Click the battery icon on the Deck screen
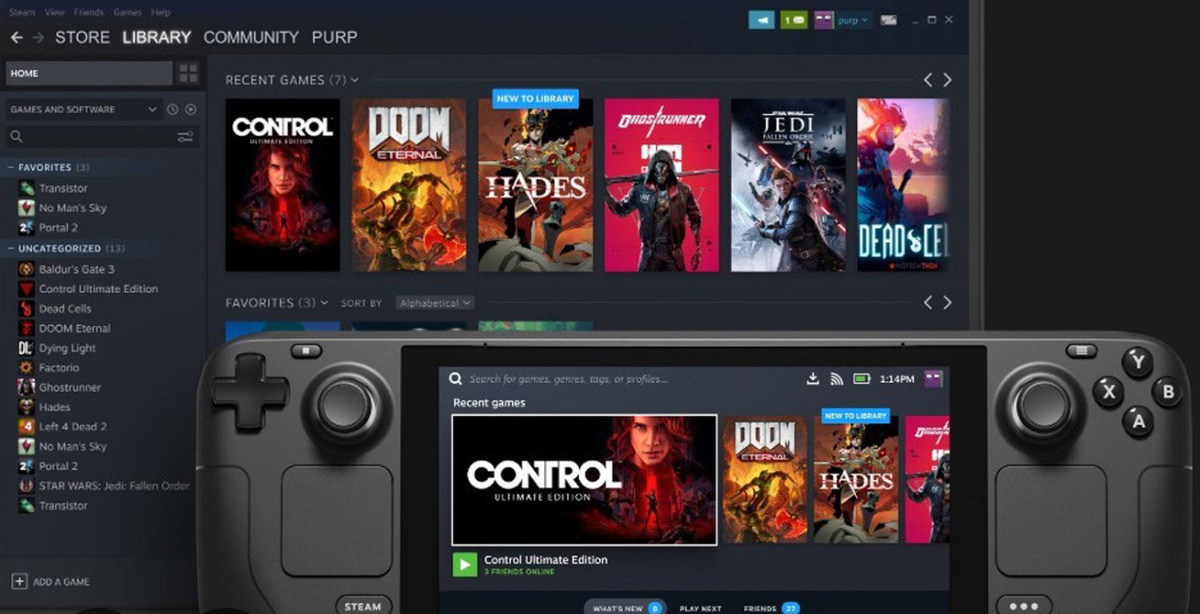 (x=861, y=379)
